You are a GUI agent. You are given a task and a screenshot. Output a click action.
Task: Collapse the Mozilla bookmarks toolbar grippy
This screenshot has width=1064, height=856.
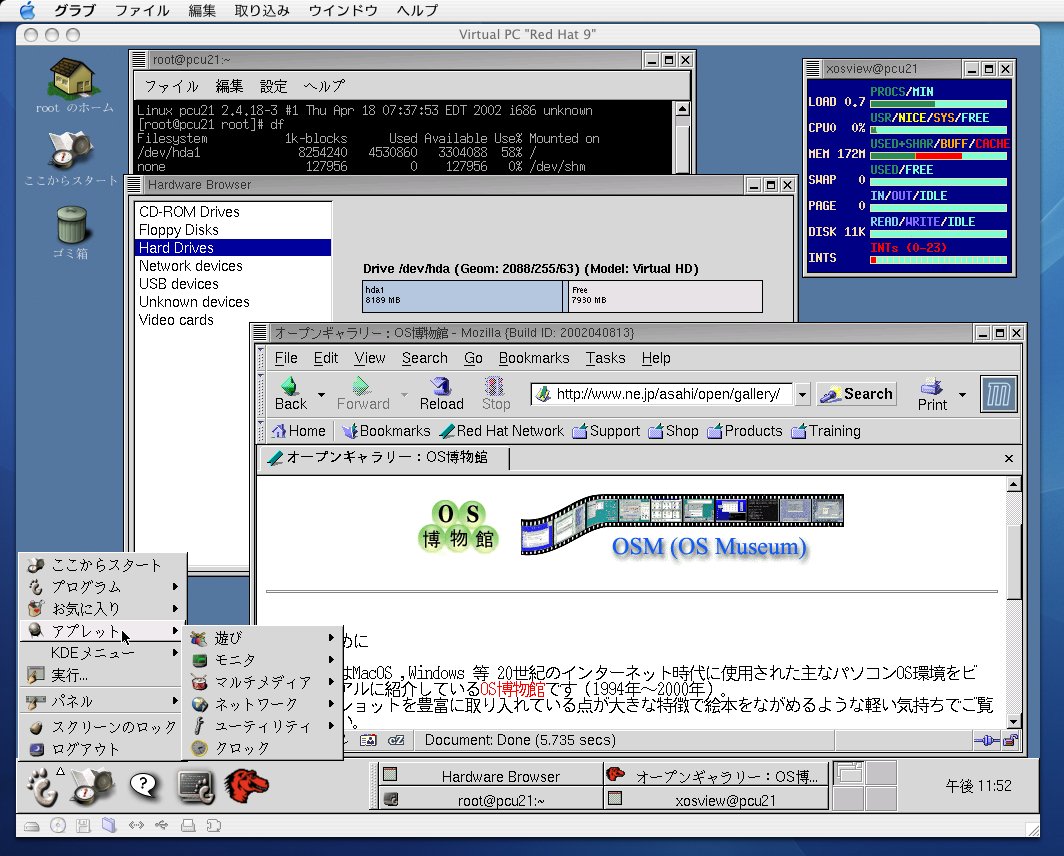[x=261, y=431]
